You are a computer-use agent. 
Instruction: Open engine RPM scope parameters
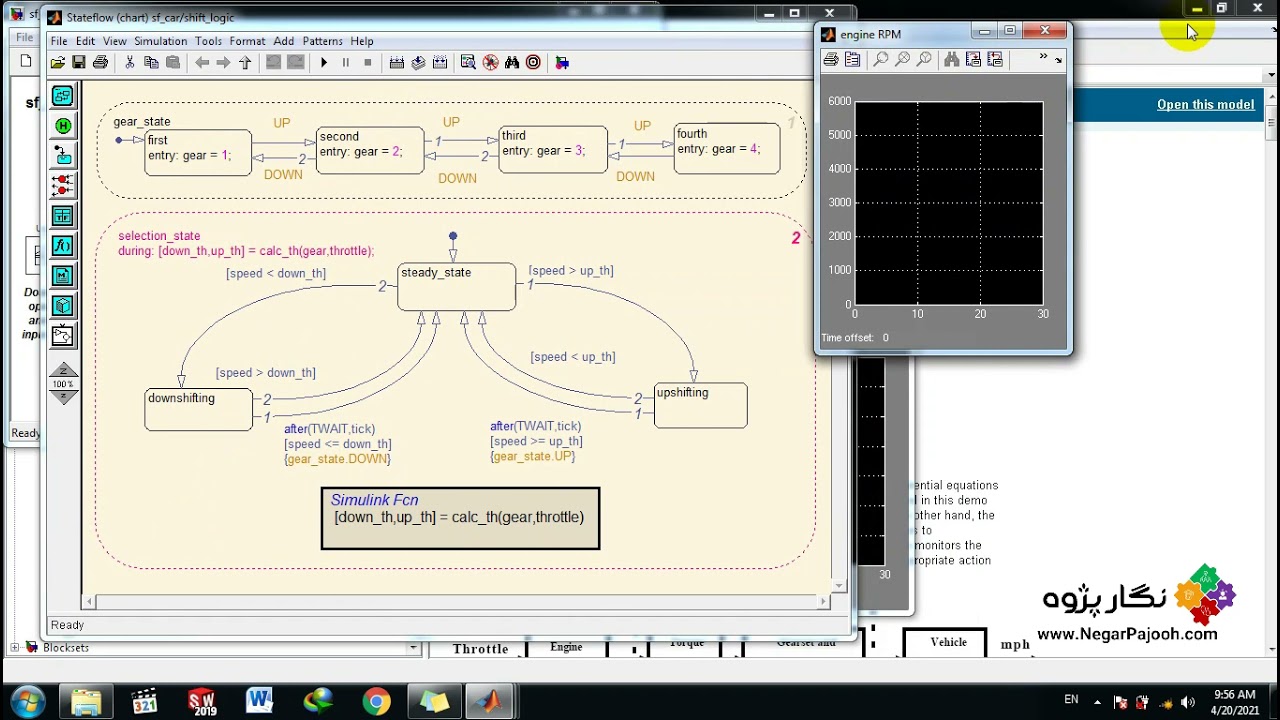tap(852, 60)
